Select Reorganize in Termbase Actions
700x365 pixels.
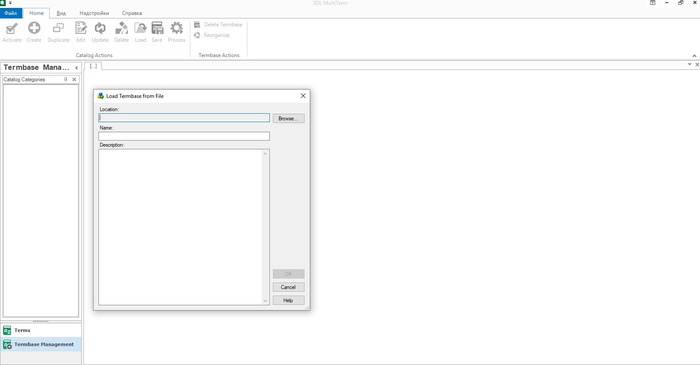tap(212, 35)
